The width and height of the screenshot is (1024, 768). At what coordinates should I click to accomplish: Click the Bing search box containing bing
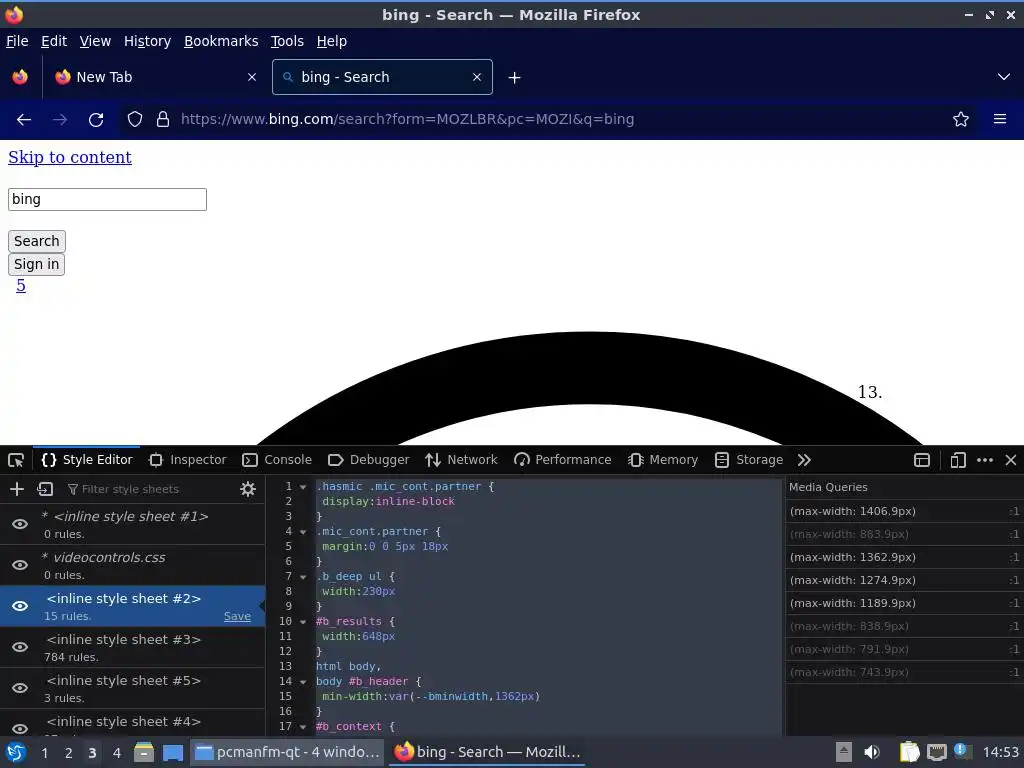pos(107,199)
